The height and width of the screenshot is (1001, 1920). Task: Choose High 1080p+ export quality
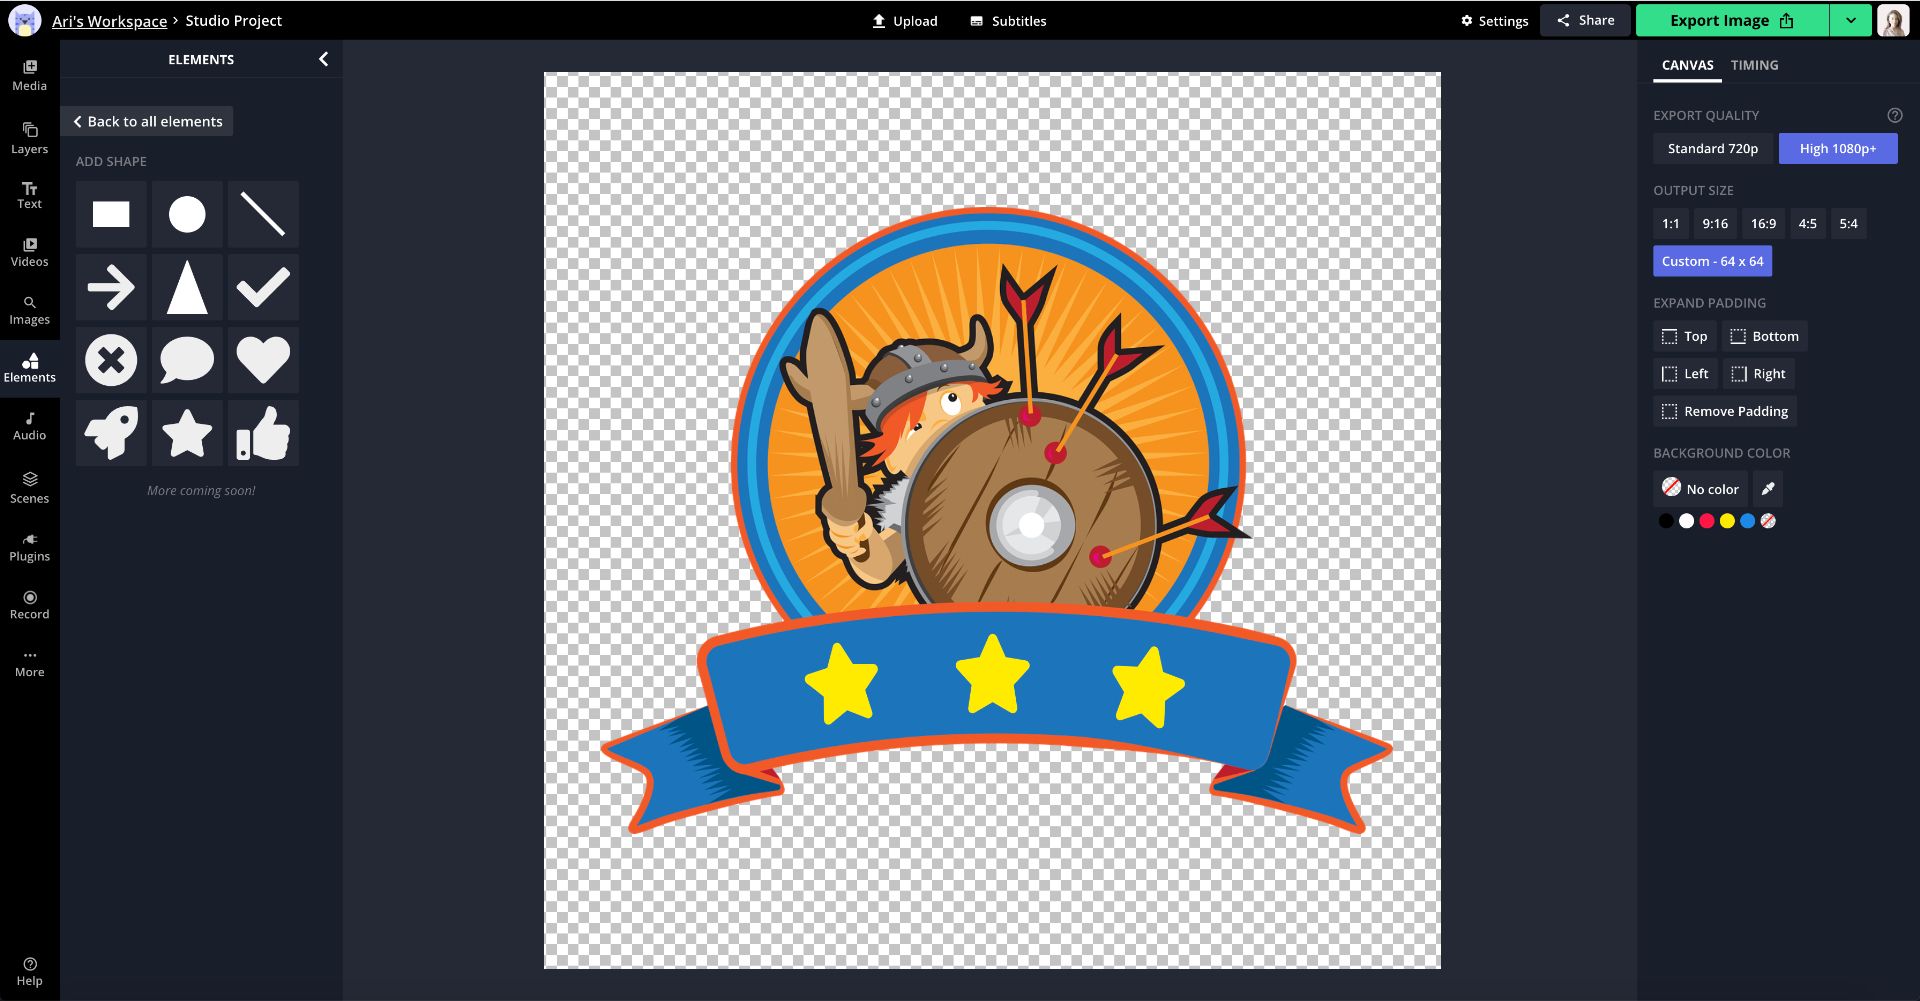point(1837,149)
